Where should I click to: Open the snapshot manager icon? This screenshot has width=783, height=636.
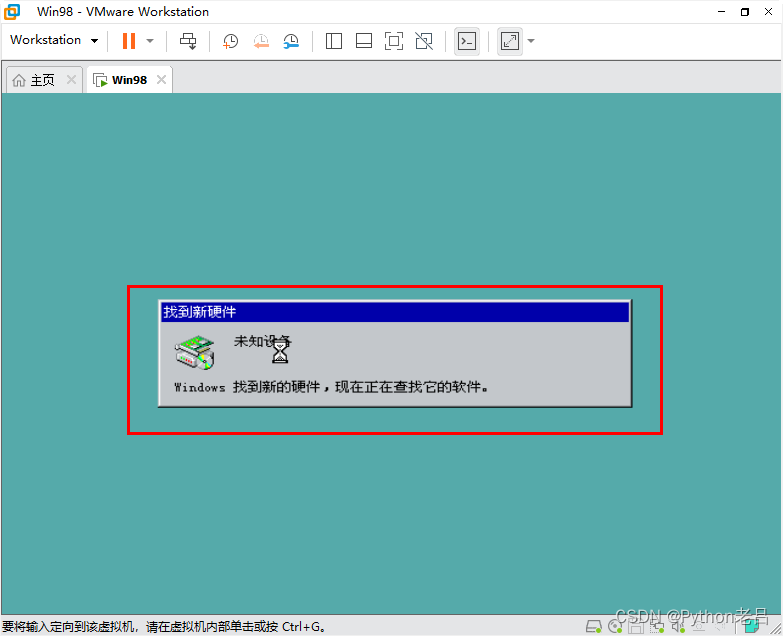(x=291, y=41)
